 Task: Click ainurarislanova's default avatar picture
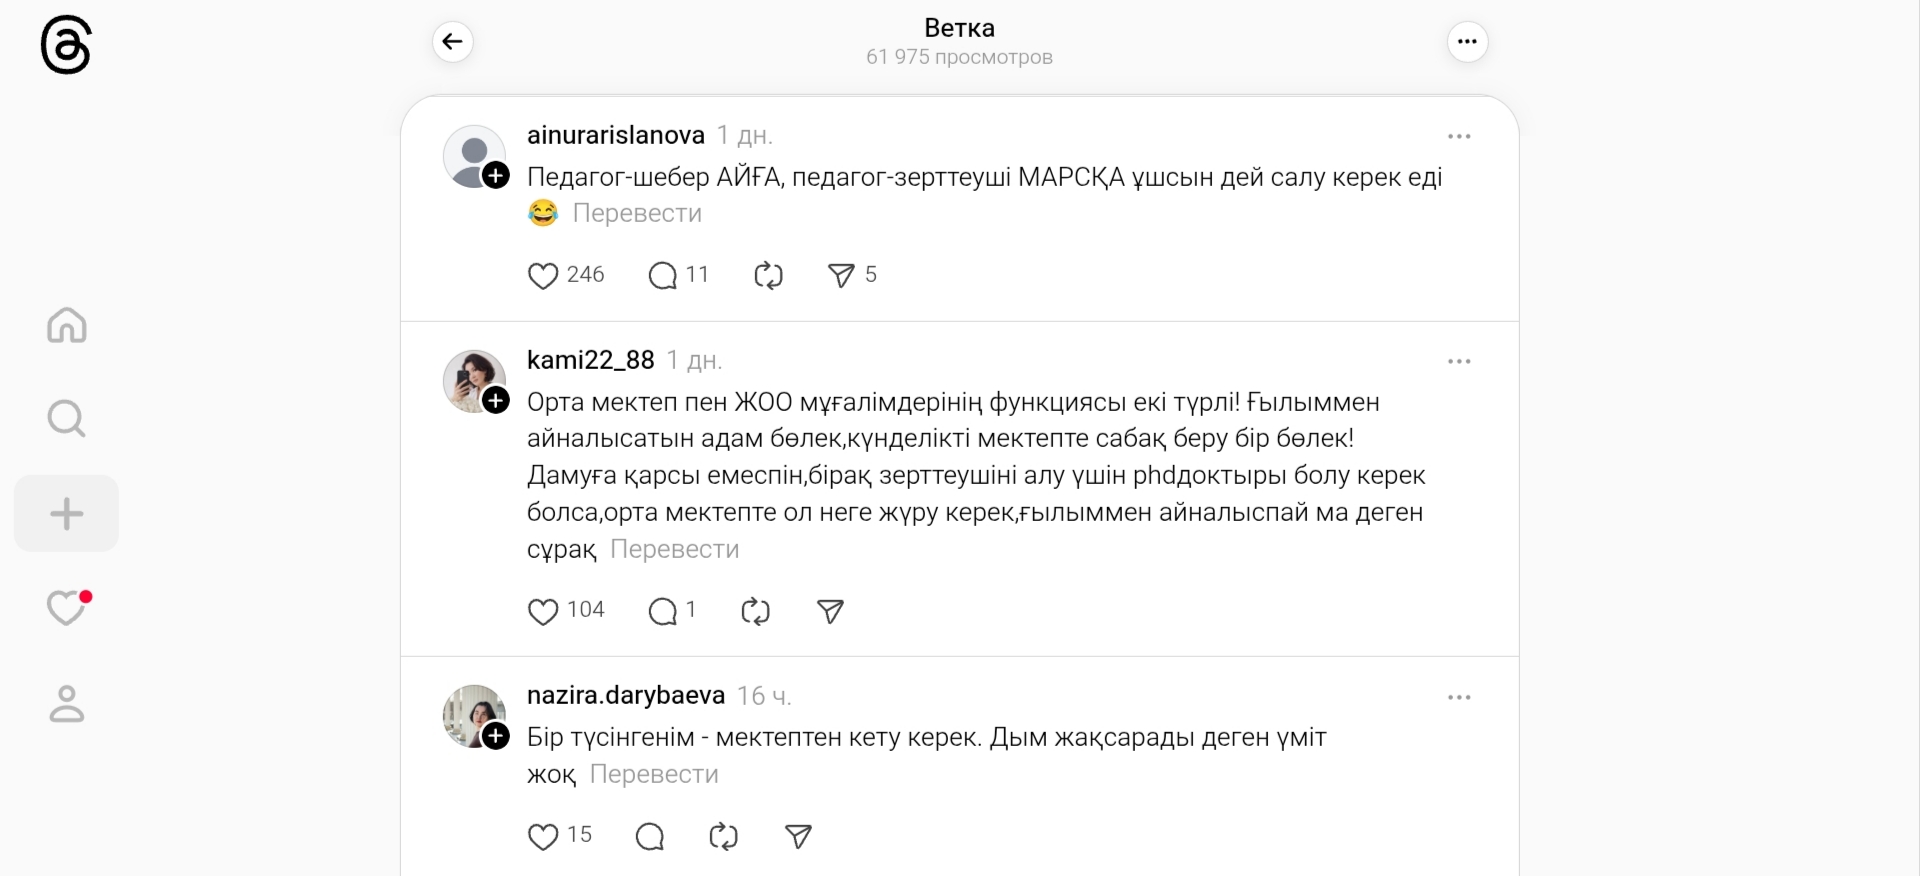tap(470, 154)
